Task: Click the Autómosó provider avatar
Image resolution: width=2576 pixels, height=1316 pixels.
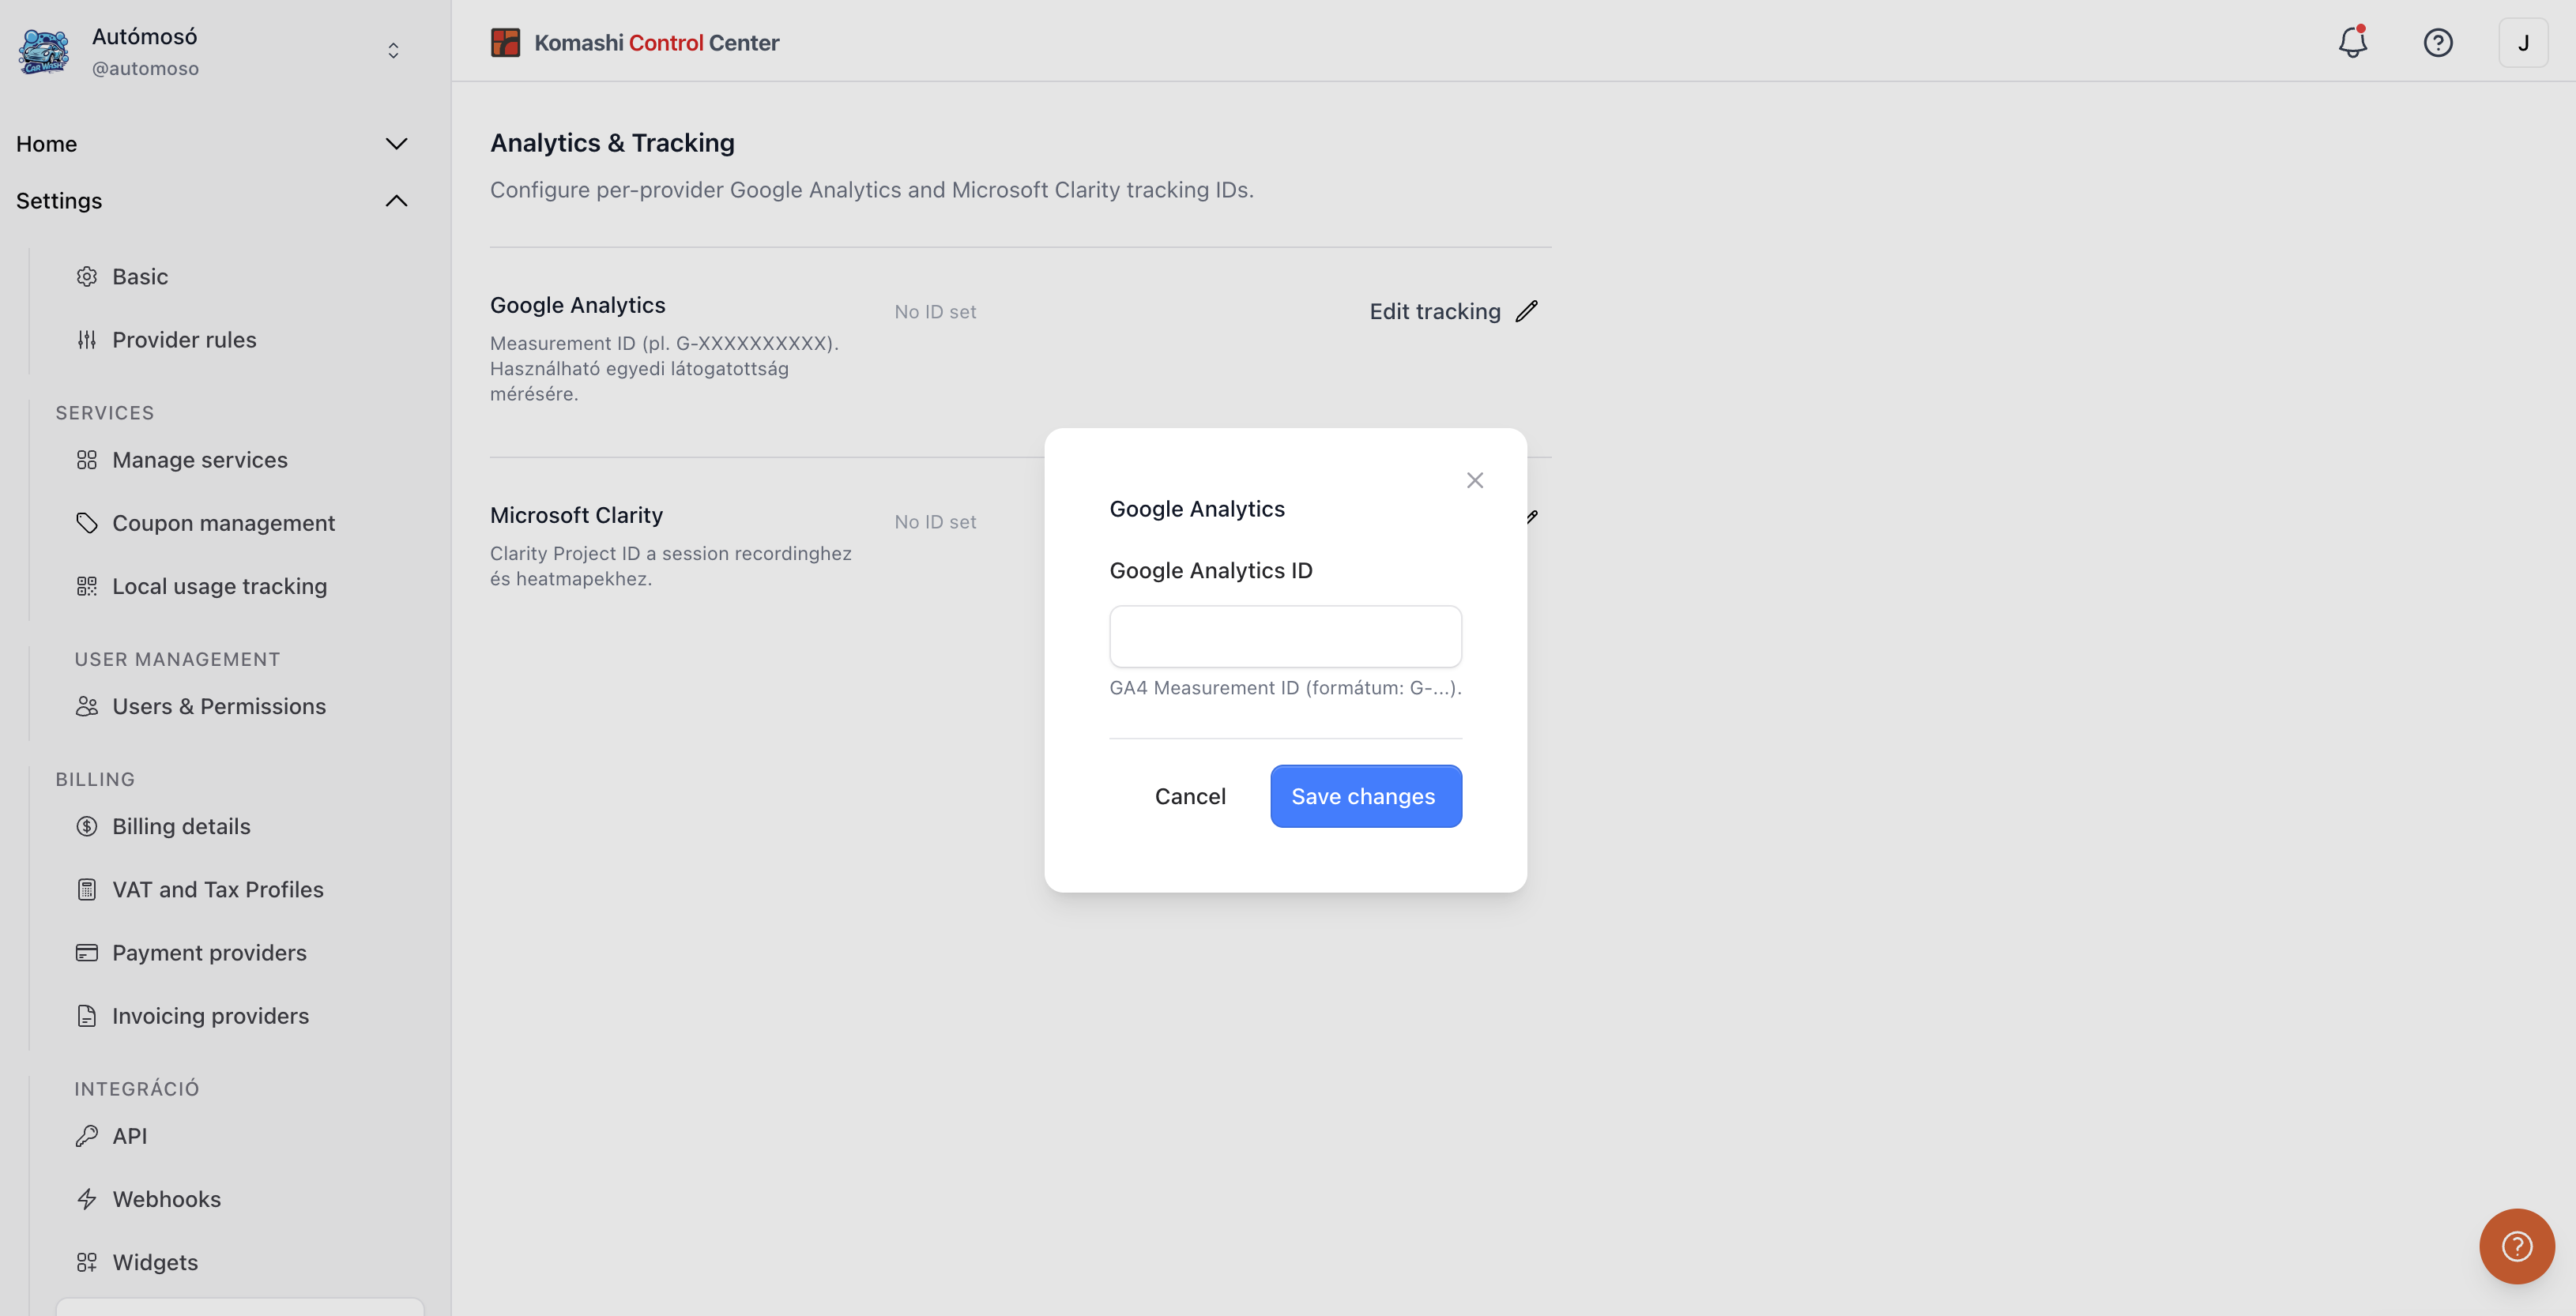Action: 44,51
